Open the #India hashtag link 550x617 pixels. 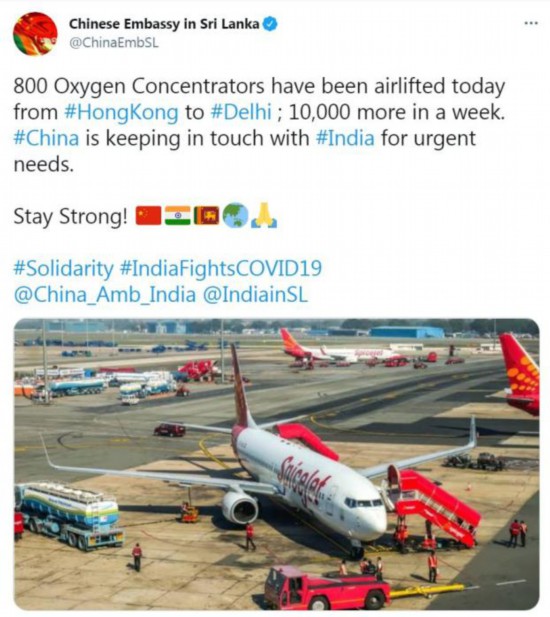pos(345,138)
